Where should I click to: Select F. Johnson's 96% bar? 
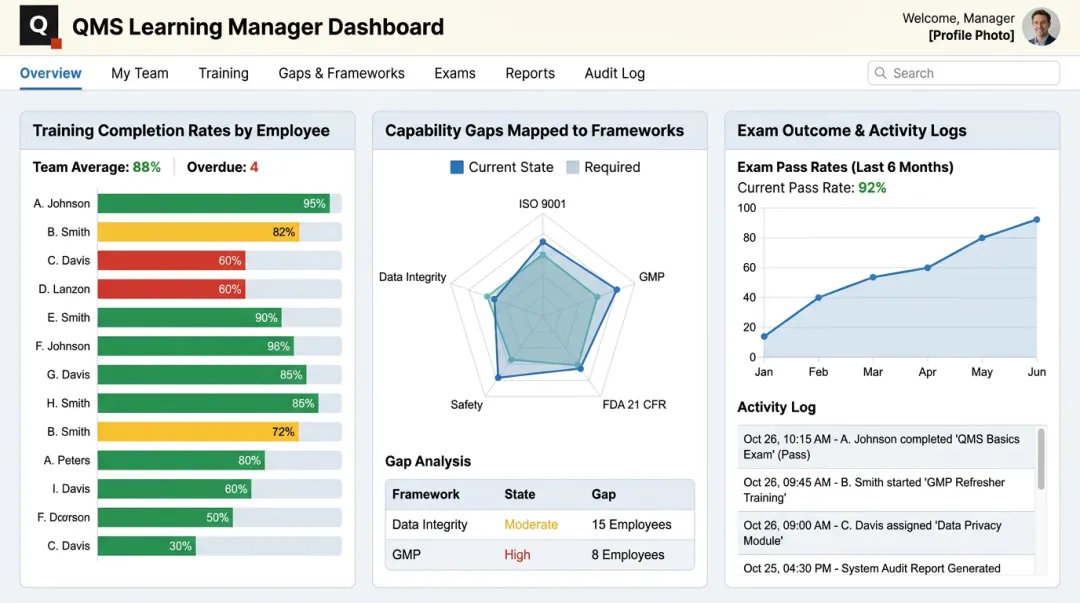196,346
